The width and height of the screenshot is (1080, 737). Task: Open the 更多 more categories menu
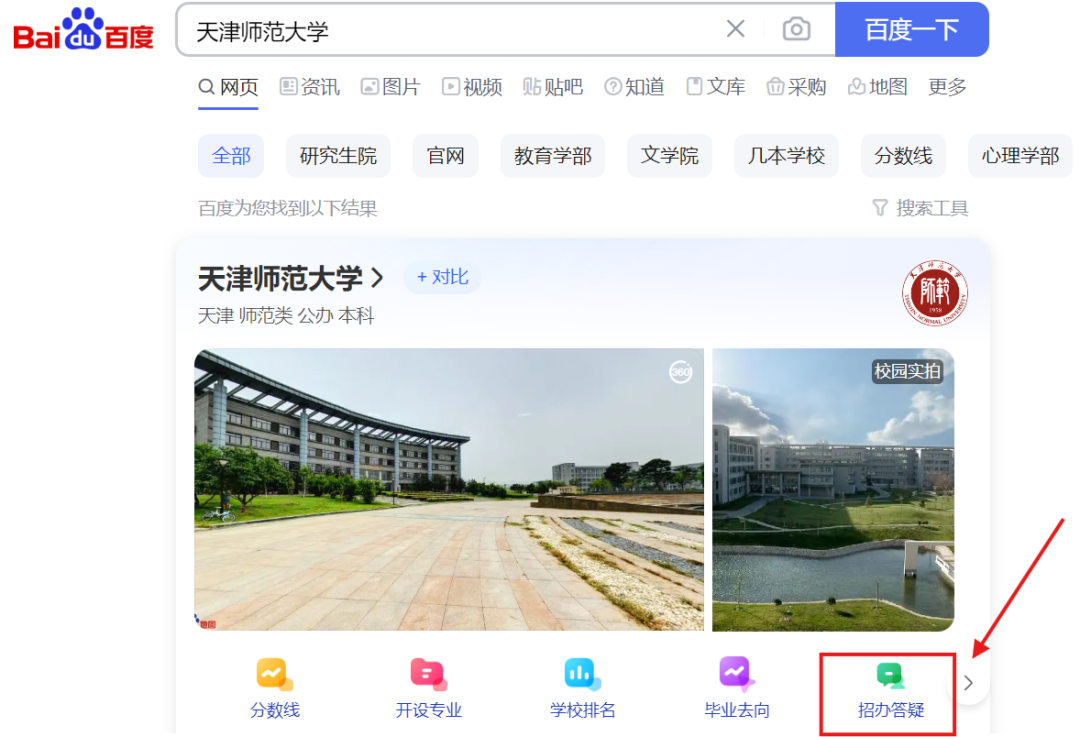[947, 87]
